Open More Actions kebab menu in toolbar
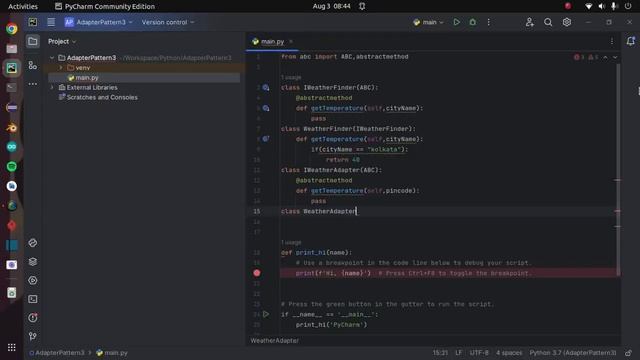This screenshot has height=360, width=640. (x=489, y=22)
